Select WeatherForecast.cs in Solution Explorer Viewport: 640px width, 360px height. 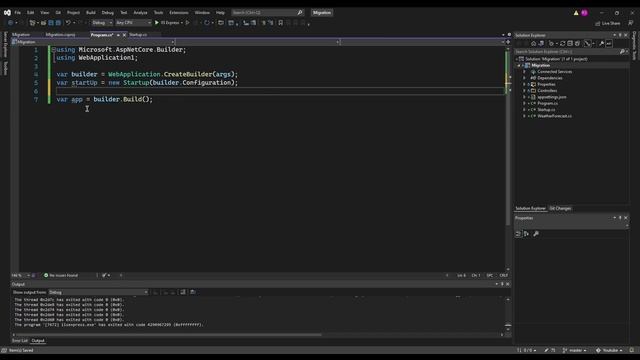554,116
